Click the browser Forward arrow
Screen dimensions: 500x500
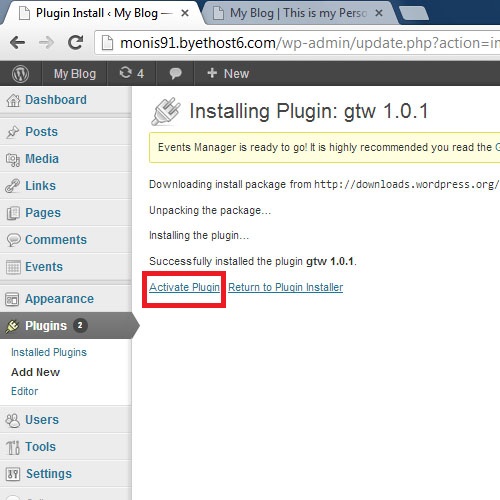point(46,43)
